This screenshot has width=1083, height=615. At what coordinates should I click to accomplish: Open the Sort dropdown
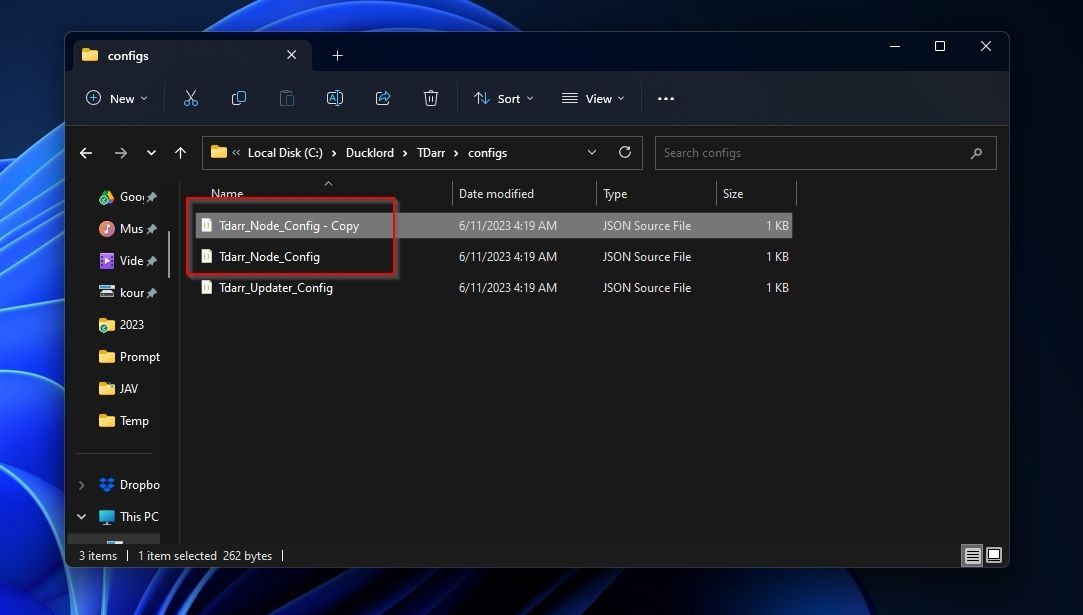click(503, 98)
